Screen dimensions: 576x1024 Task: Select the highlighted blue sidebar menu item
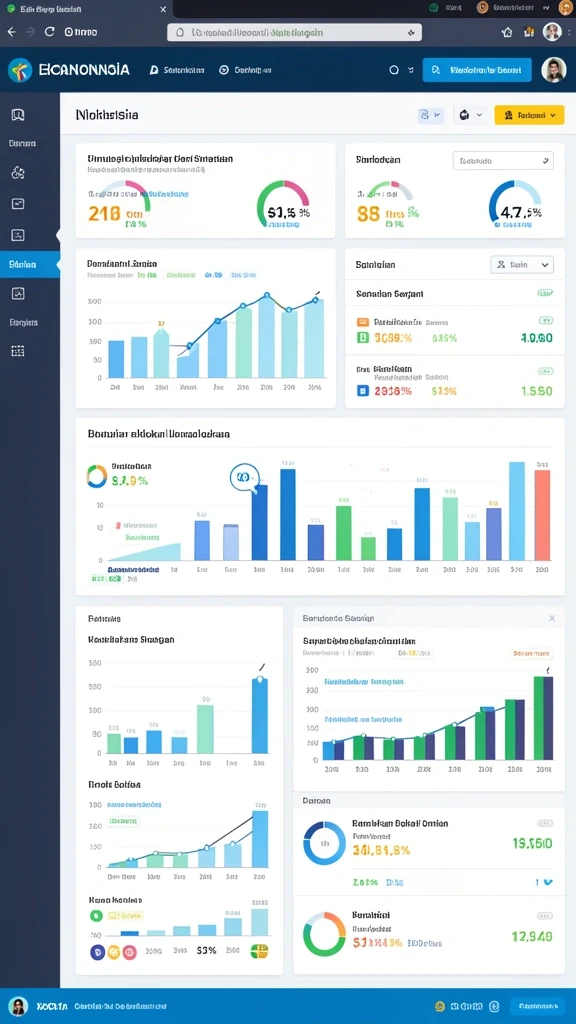coord(29,264)
